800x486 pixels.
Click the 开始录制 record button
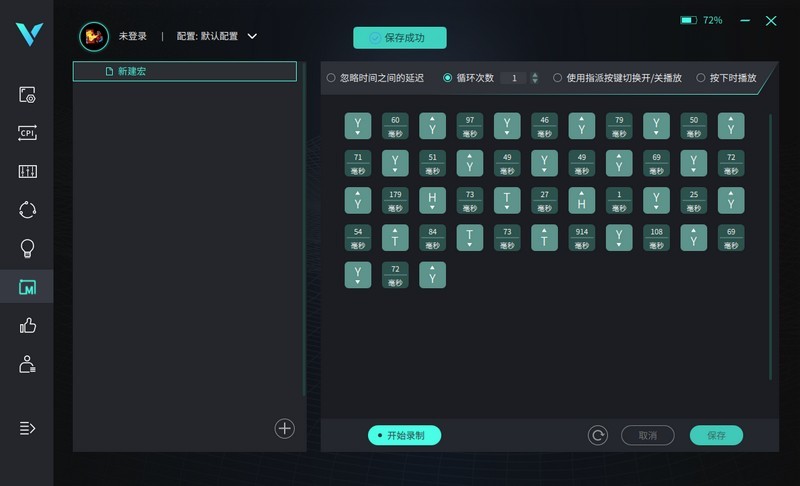coord(404,436)
